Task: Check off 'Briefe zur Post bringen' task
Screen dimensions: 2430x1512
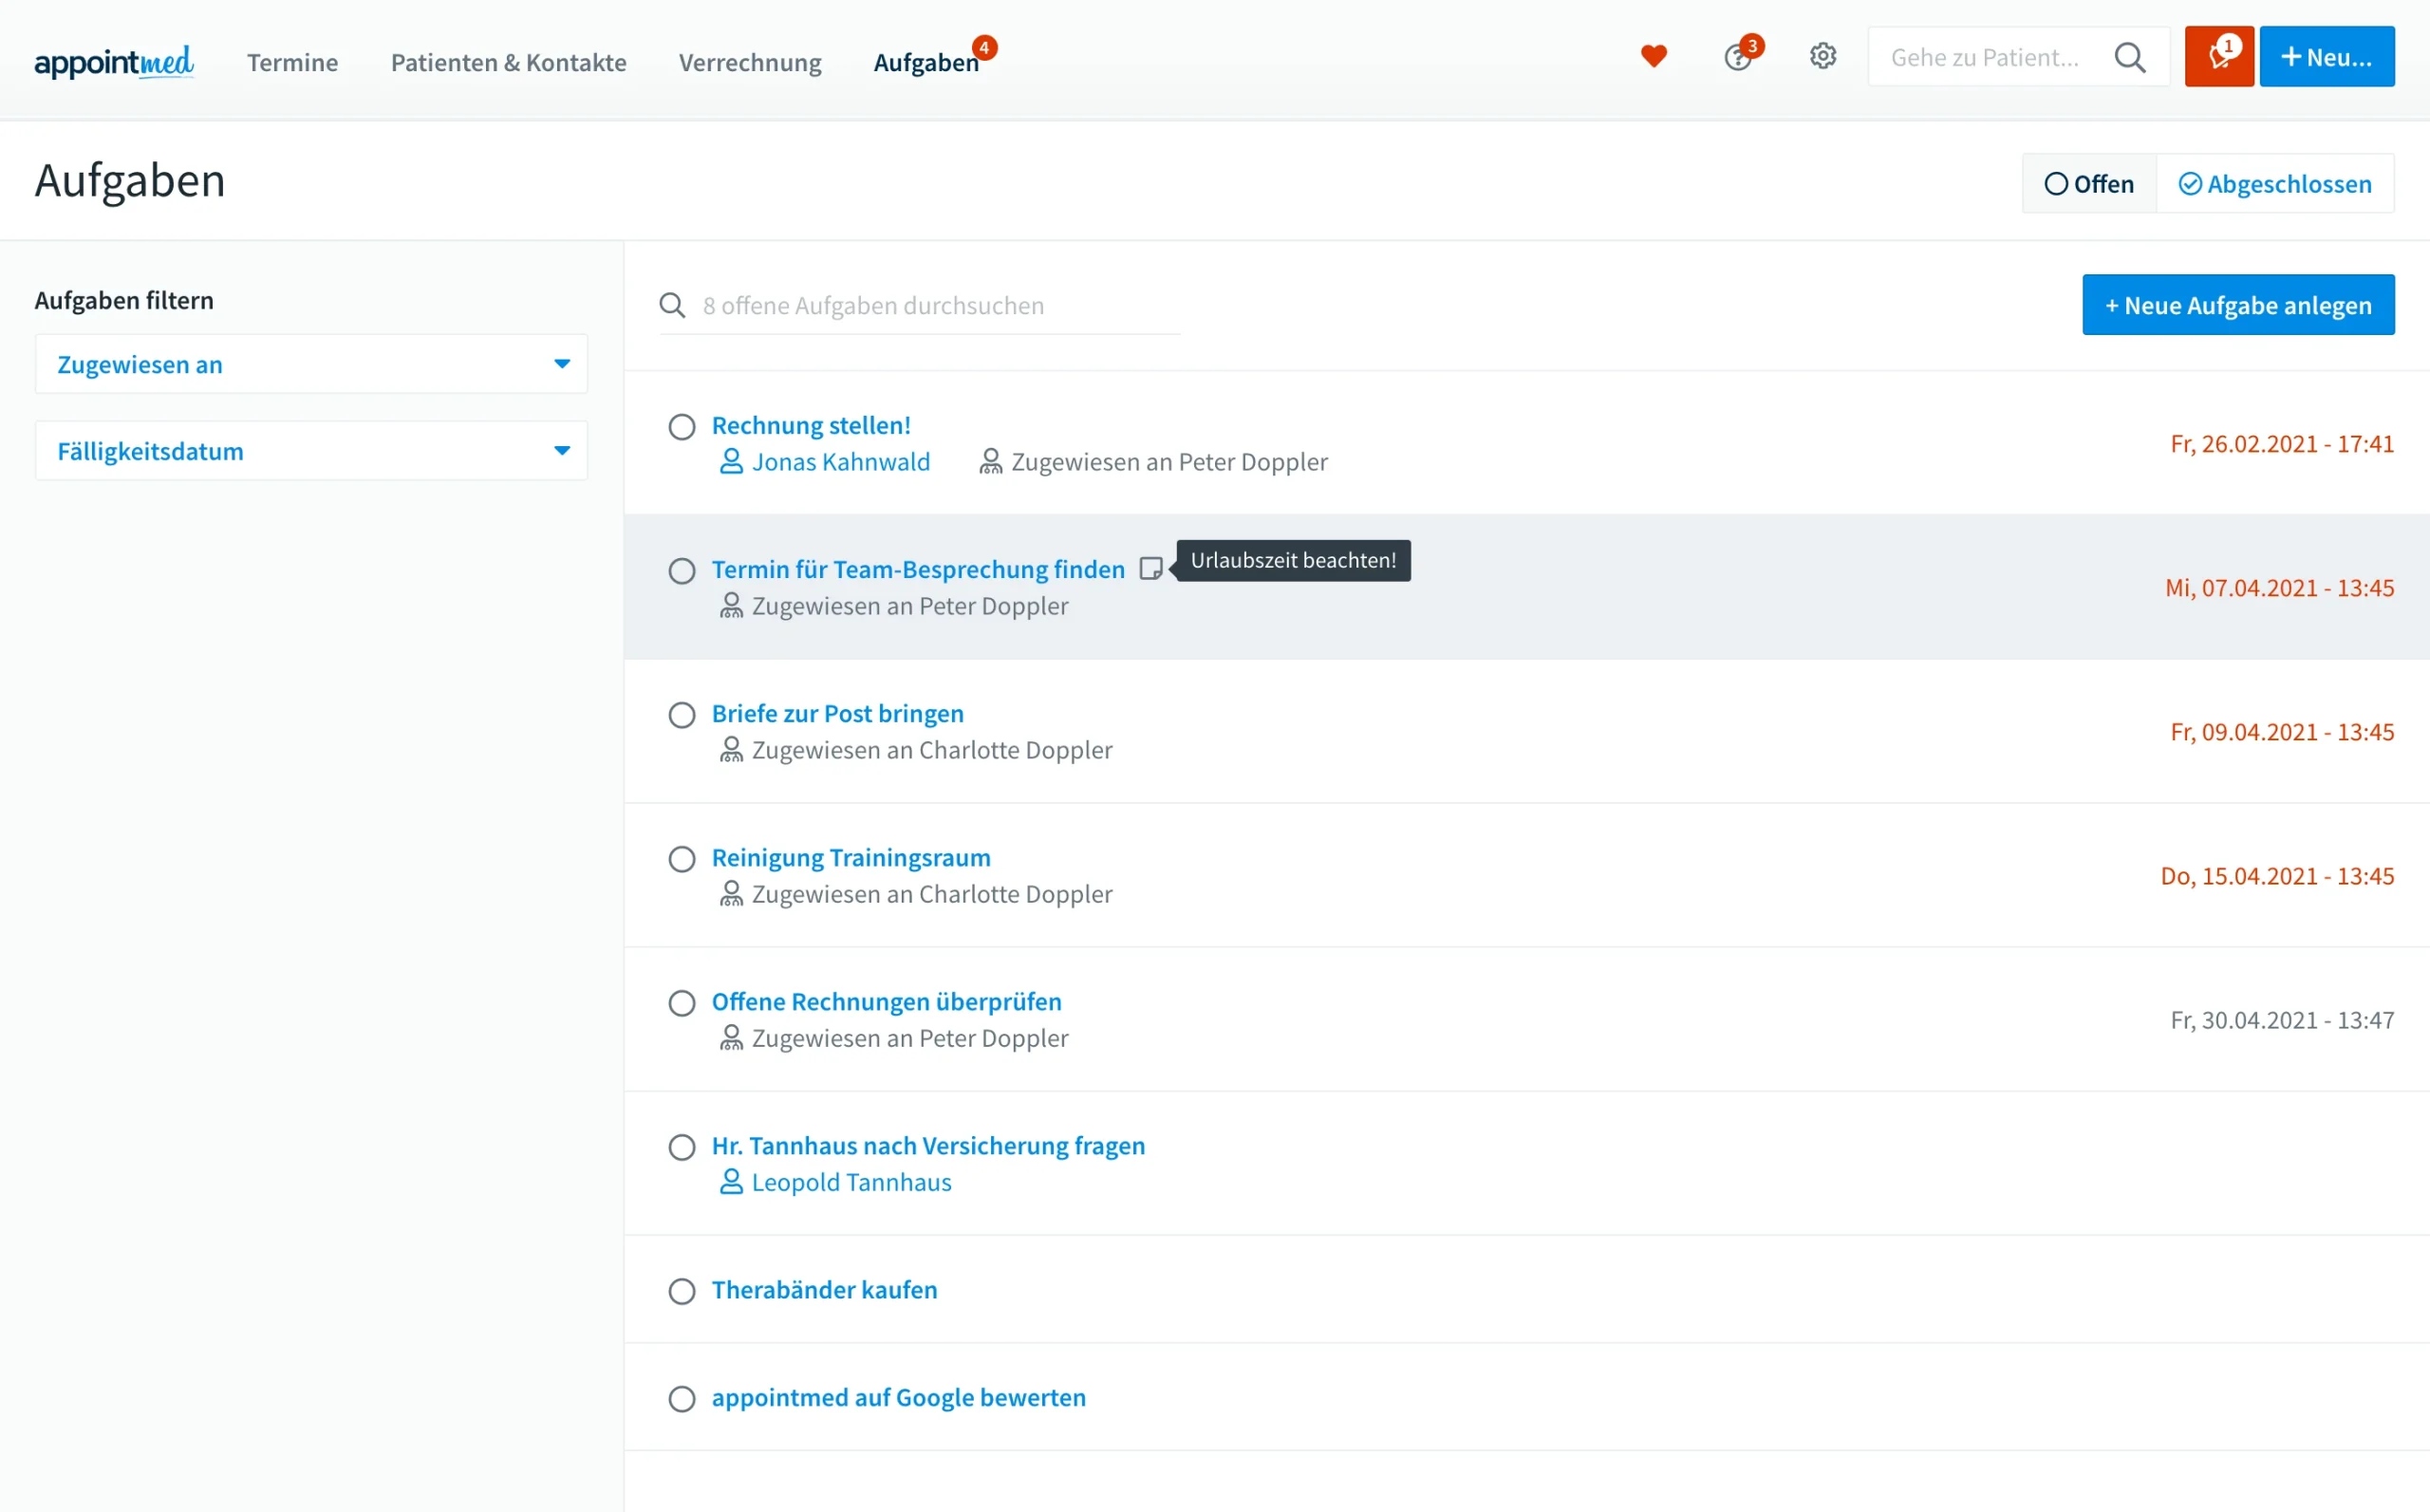Action: 682,715
